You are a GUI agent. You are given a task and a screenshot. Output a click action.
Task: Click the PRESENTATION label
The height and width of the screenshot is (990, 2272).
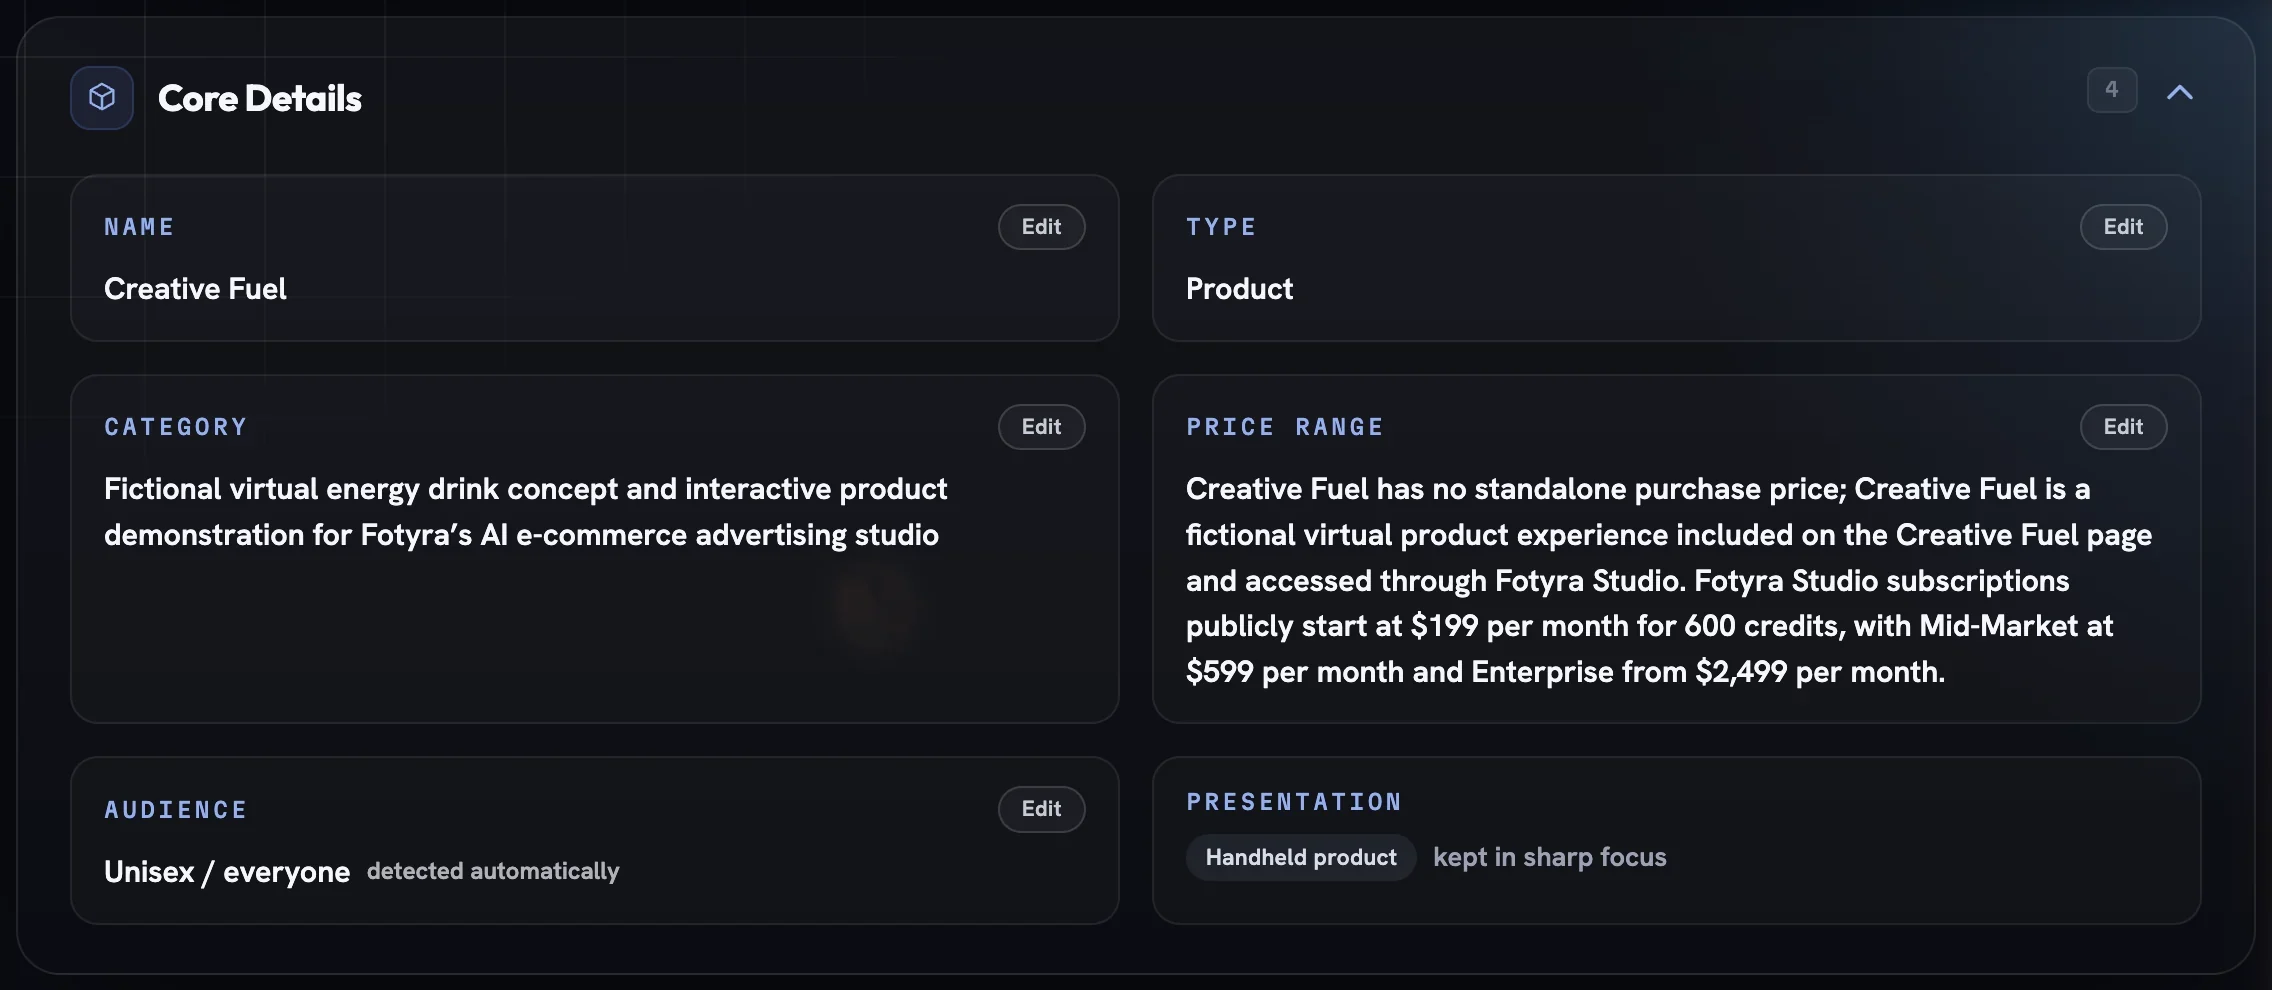click(1294, 802)
